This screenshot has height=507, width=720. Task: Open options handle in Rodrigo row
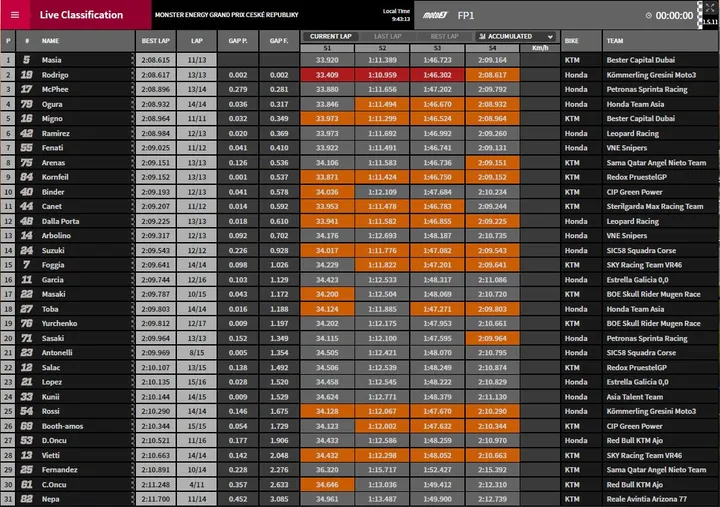click(x=133, y=75)
